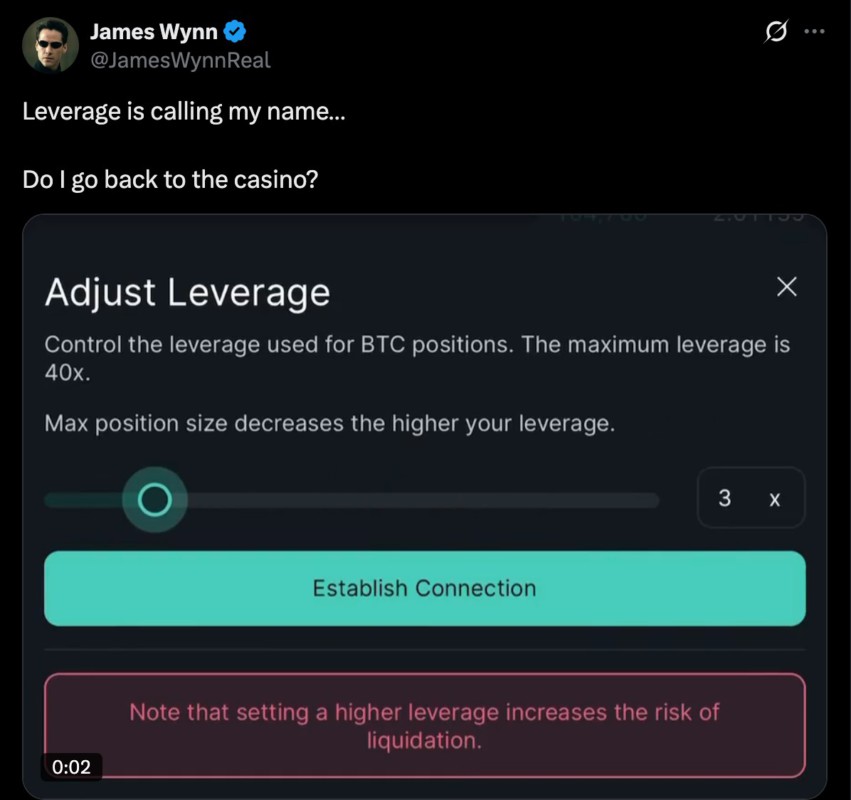Click the liquidation risk warning box
This screenshot has width=851, height=800.
click(424, 726)
